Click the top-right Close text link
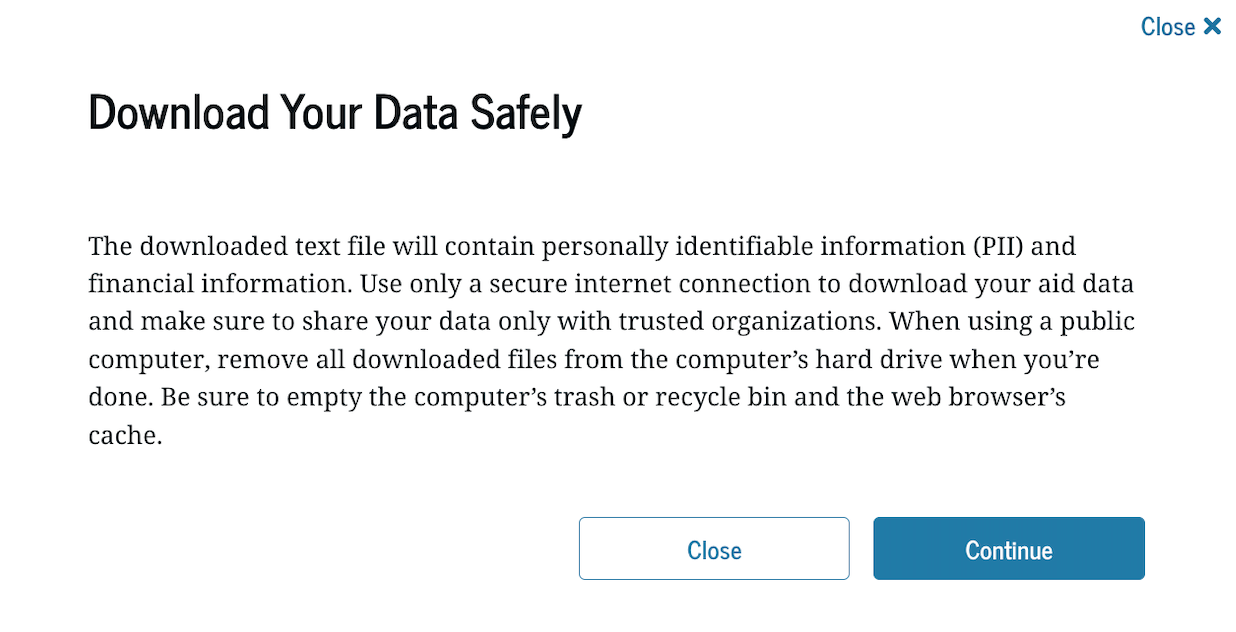 coord(1167,27)
